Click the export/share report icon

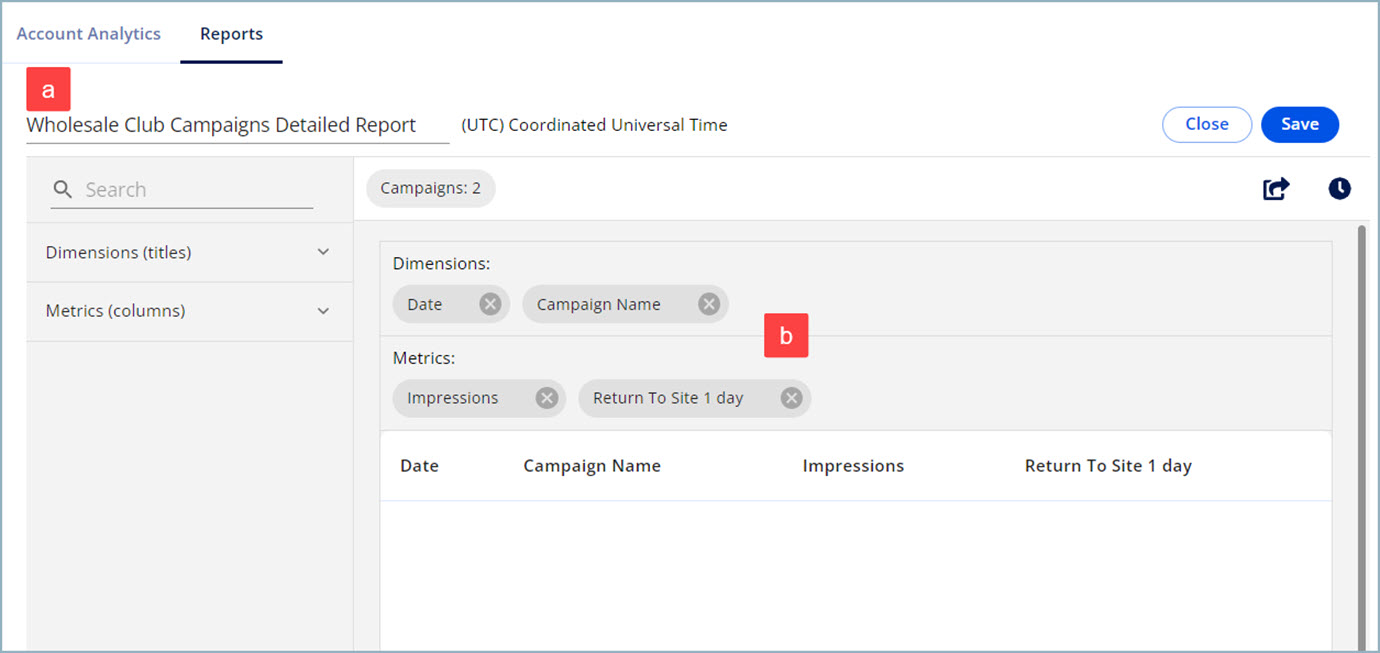point(1276,188)
